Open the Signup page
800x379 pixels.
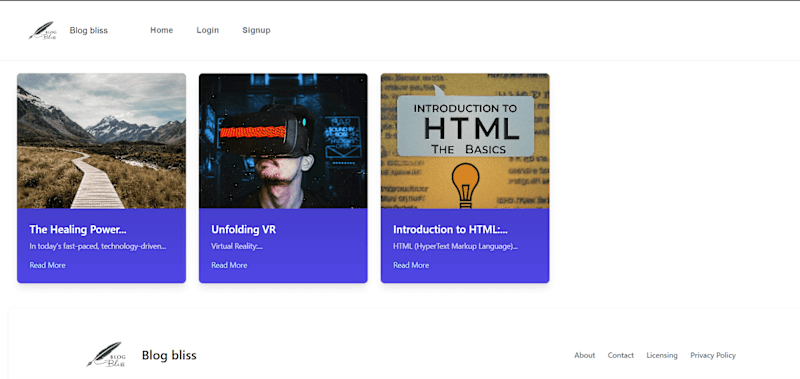pos(256,30)
